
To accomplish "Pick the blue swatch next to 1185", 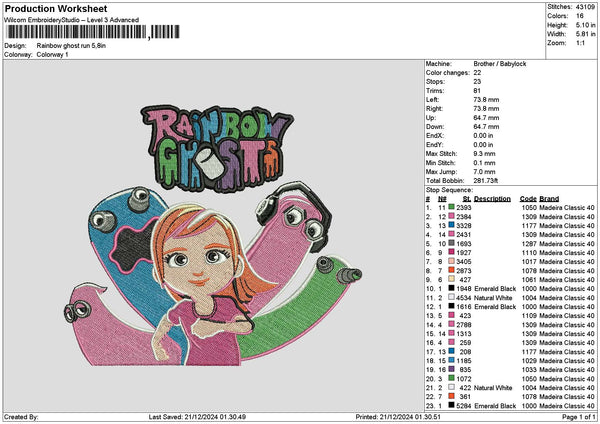I will coord(452,360).
